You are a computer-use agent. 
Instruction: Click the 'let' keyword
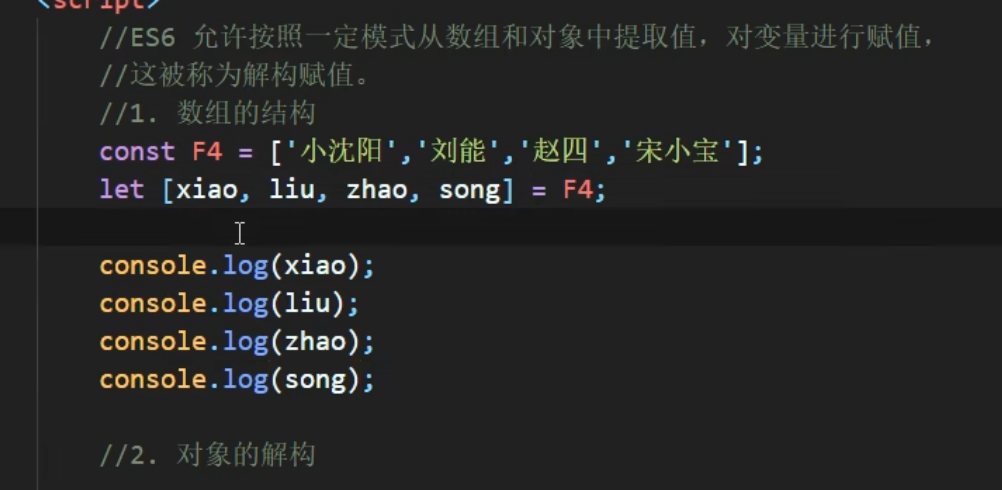121,190
